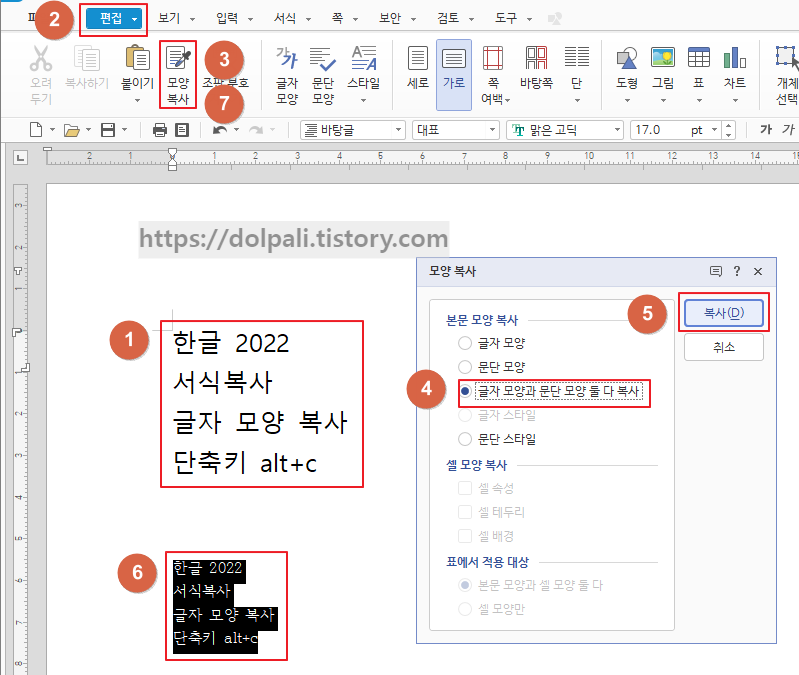Click the help question mark in 모양 복사 dialog
Image resolution: width=799 pixels, height=675 pixels.
click(736, 271)
